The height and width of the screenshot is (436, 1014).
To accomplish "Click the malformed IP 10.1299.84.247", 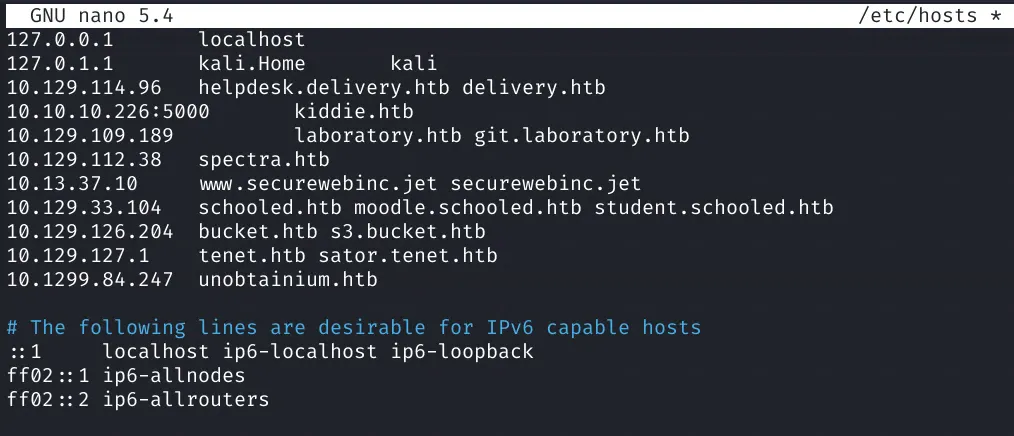I will tap(90, 280).
